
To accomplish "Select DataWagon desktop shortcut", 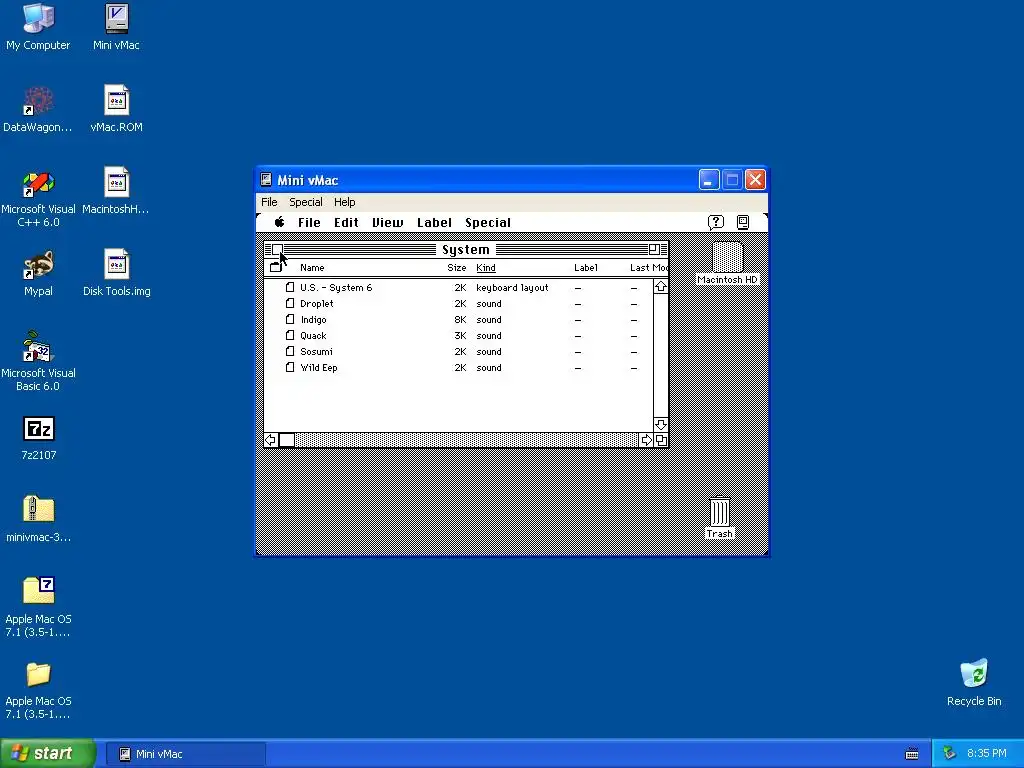I will (x=38, y=101).
